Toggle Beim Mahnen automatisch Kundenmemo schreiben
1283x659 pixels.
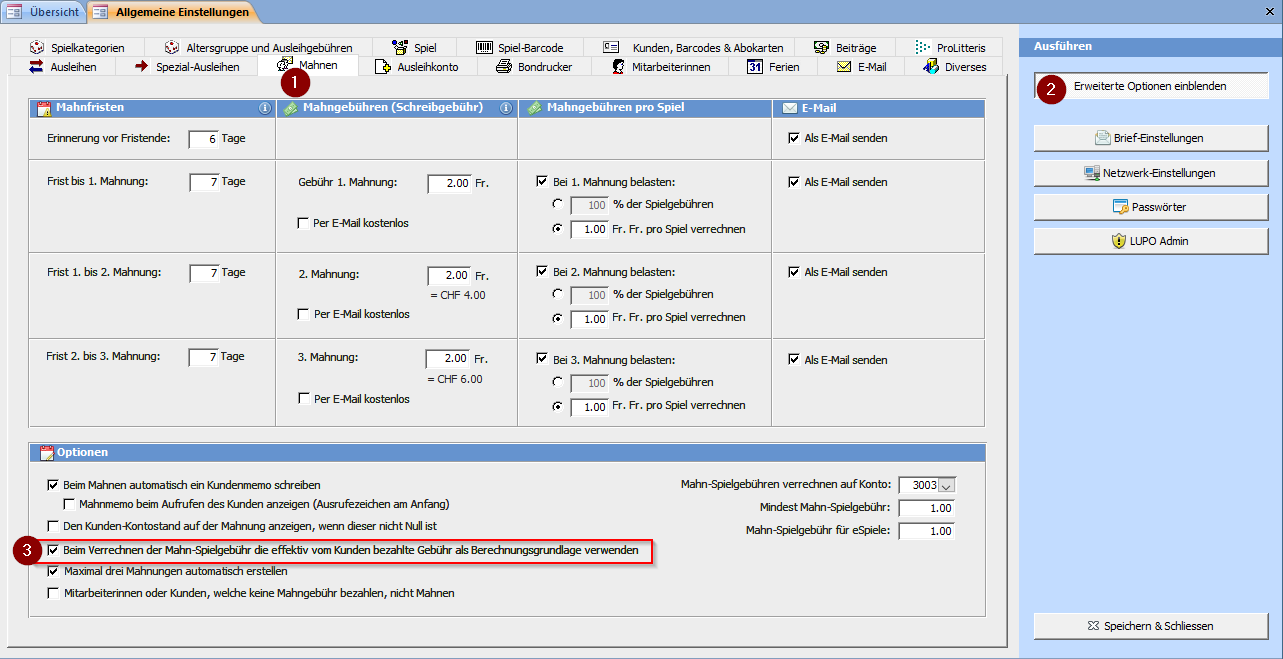(x=54, y=485)
